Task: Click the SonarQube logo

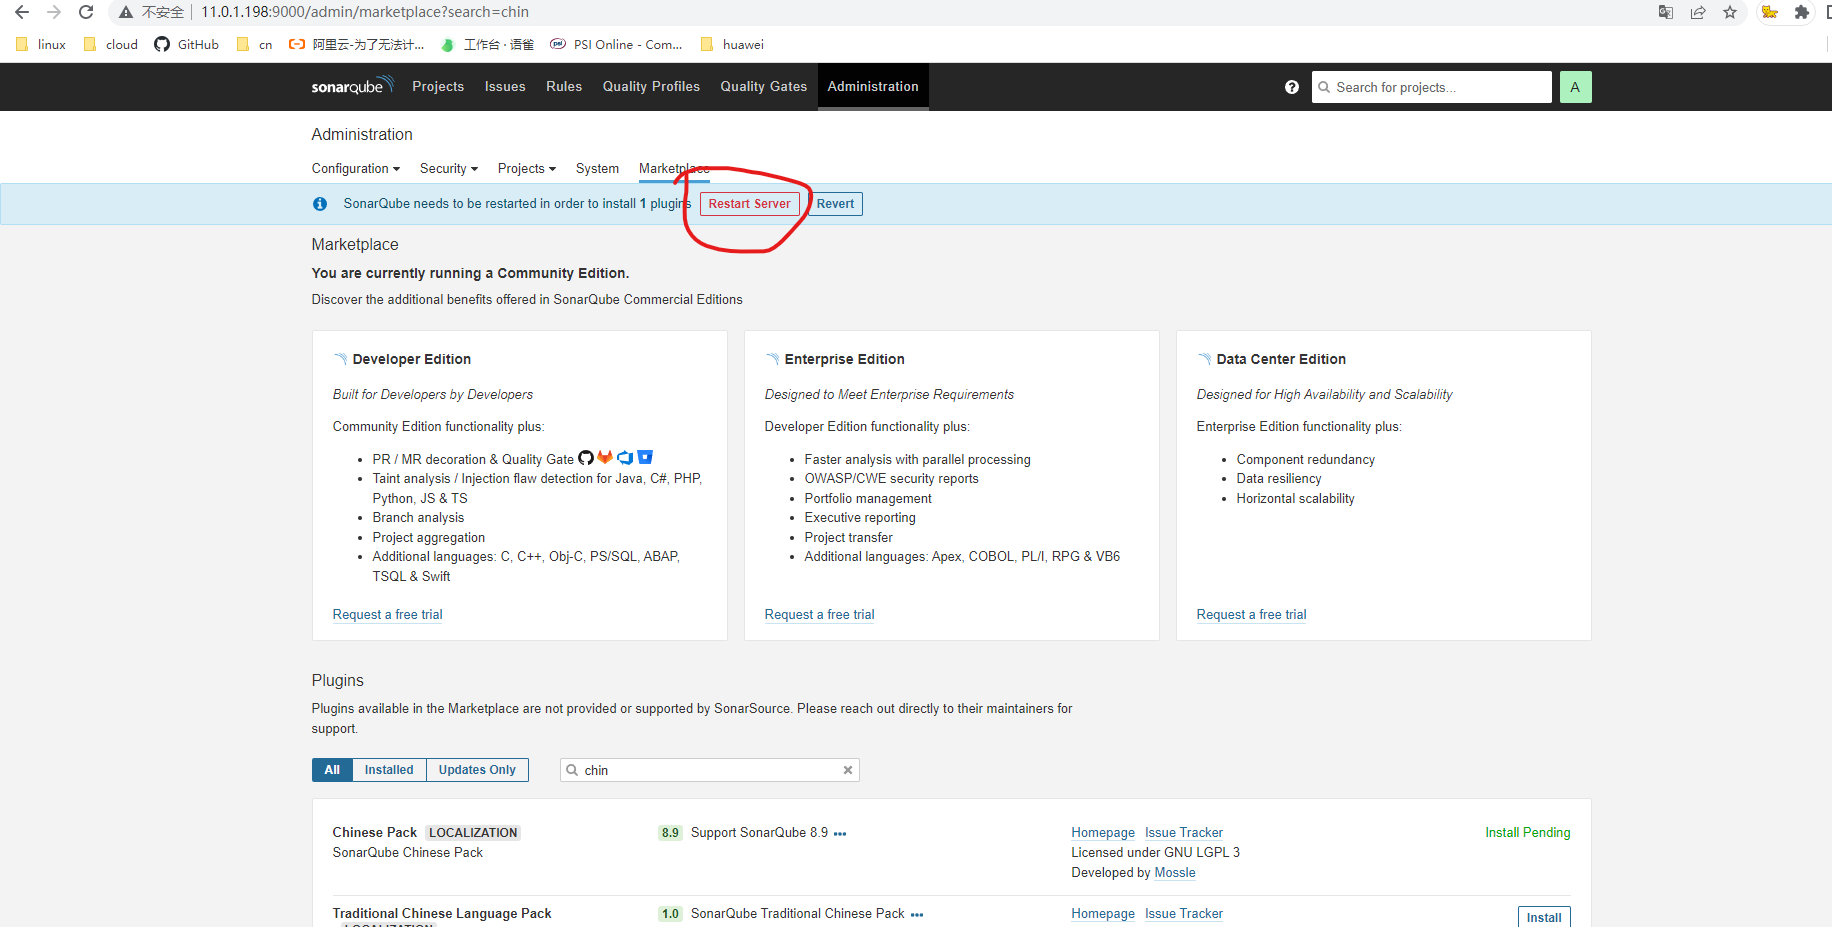Action: tap(352, 86)
